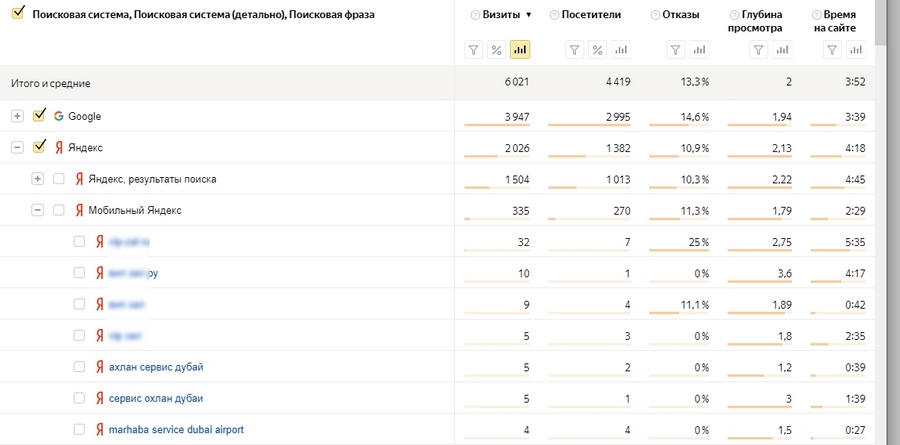Click the Мобильный Яндекс label
Screen dimensions: 900x445
click(135, 210)
